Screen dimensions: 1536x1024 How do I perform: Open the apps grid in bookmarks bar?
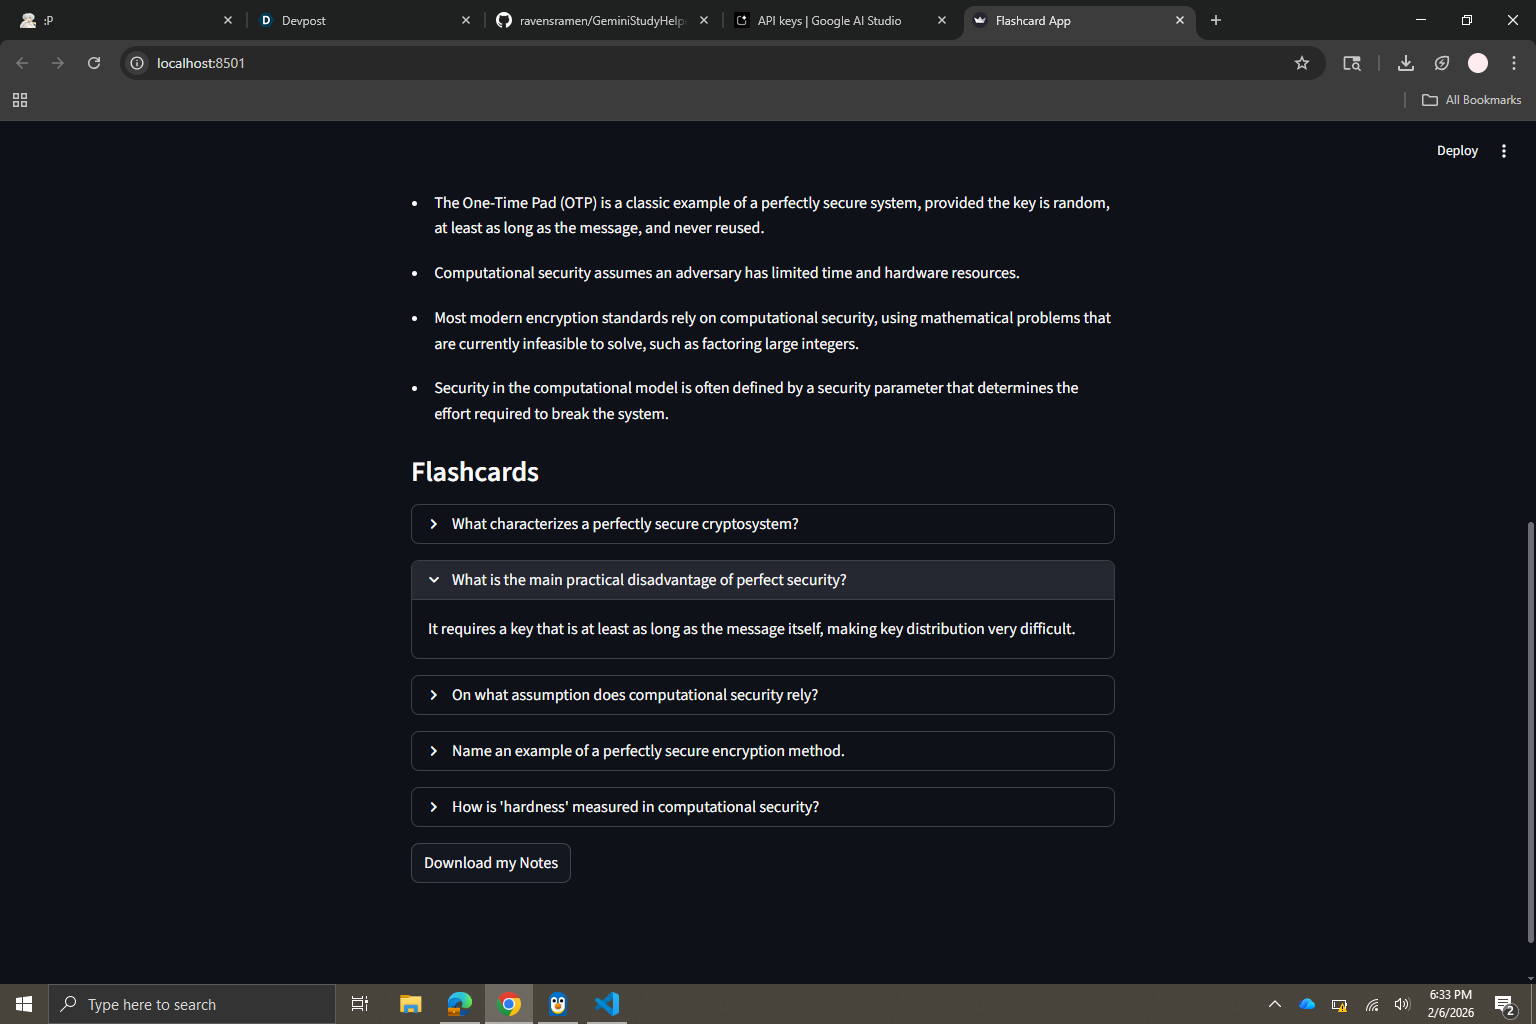pyautogui.click(x=20, y=100)
